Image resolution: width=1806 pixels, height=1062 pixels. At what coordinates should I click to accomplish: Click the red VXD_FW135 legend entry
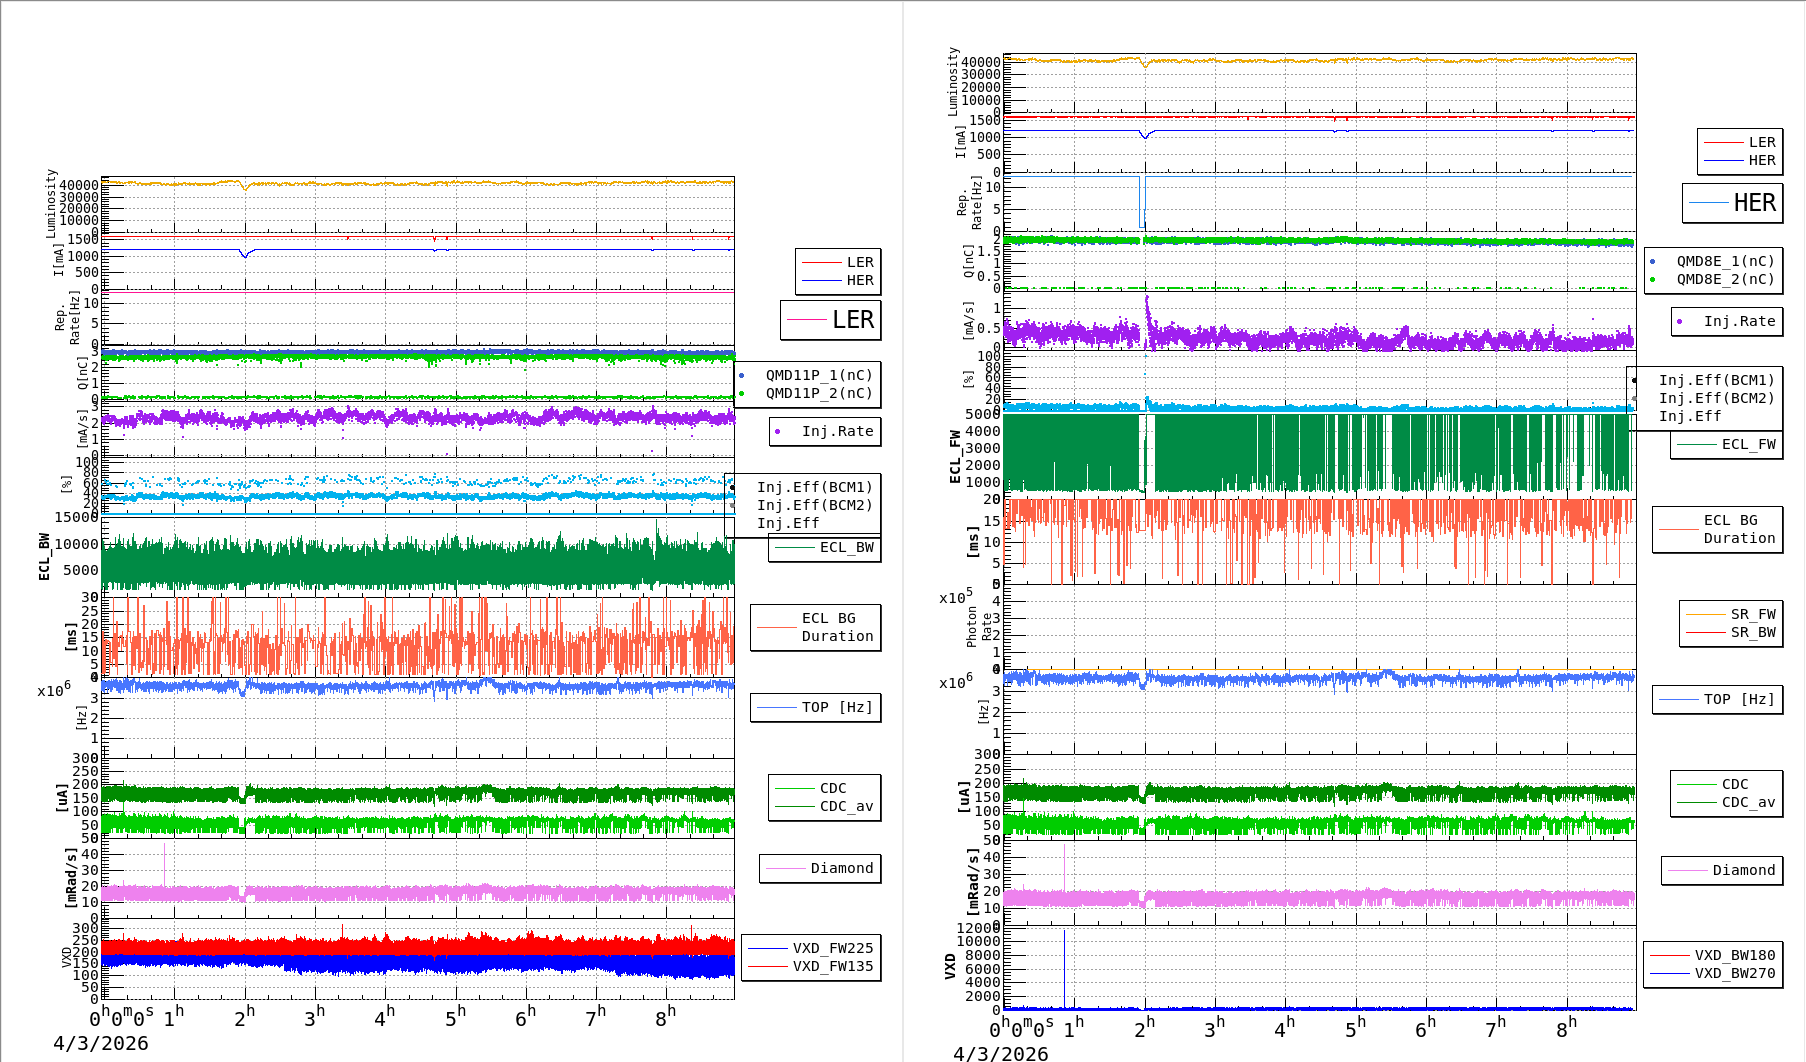click(x=832, y=966)
